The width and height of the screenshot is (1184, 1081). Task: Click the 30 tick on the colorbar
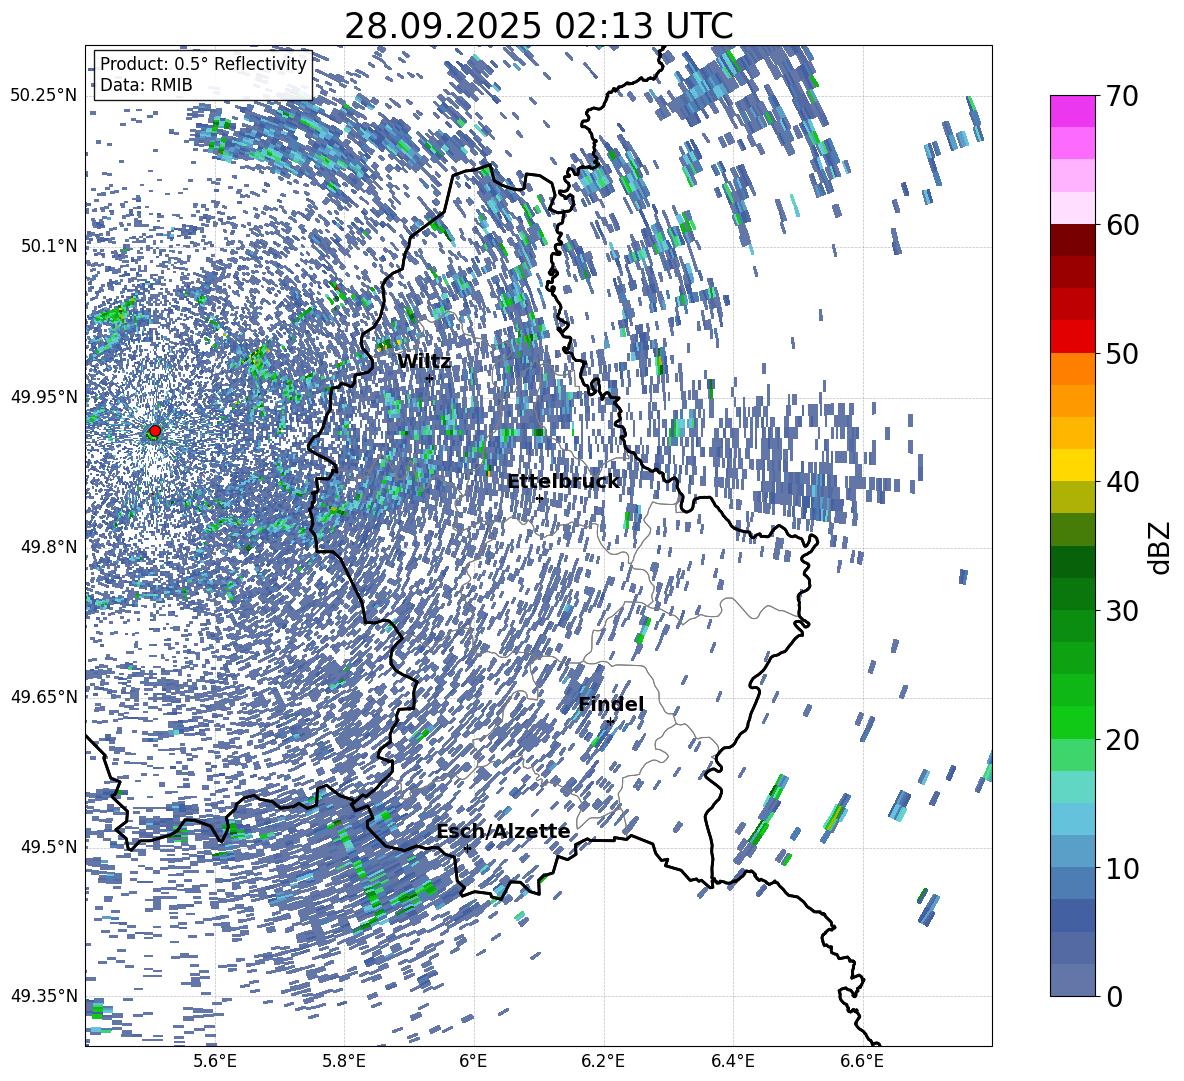pos(1122,611)
